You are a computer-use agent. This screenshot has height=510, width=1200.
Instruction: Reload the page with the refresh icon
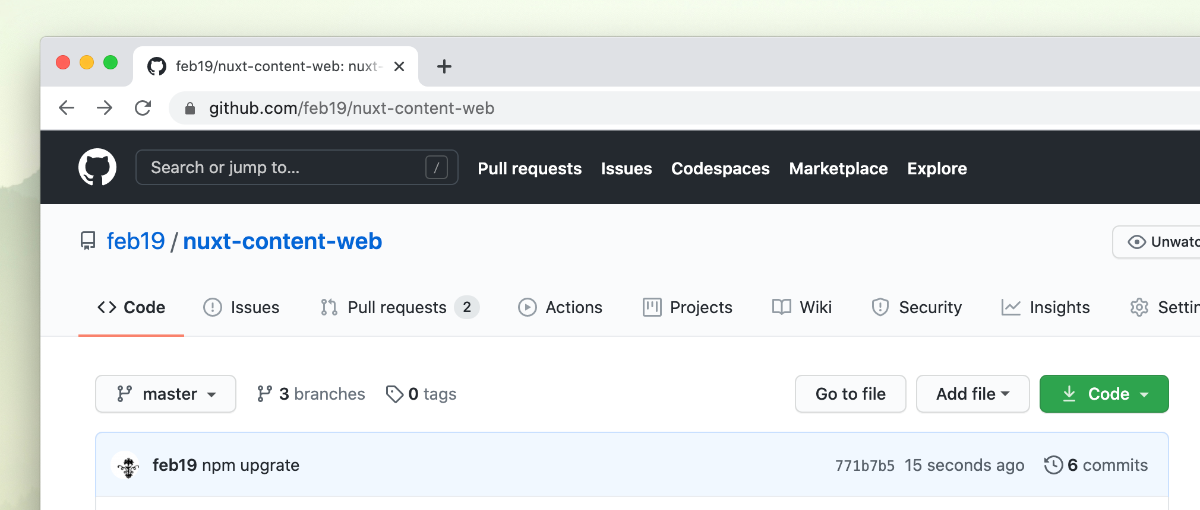click(x=143, y=108)
